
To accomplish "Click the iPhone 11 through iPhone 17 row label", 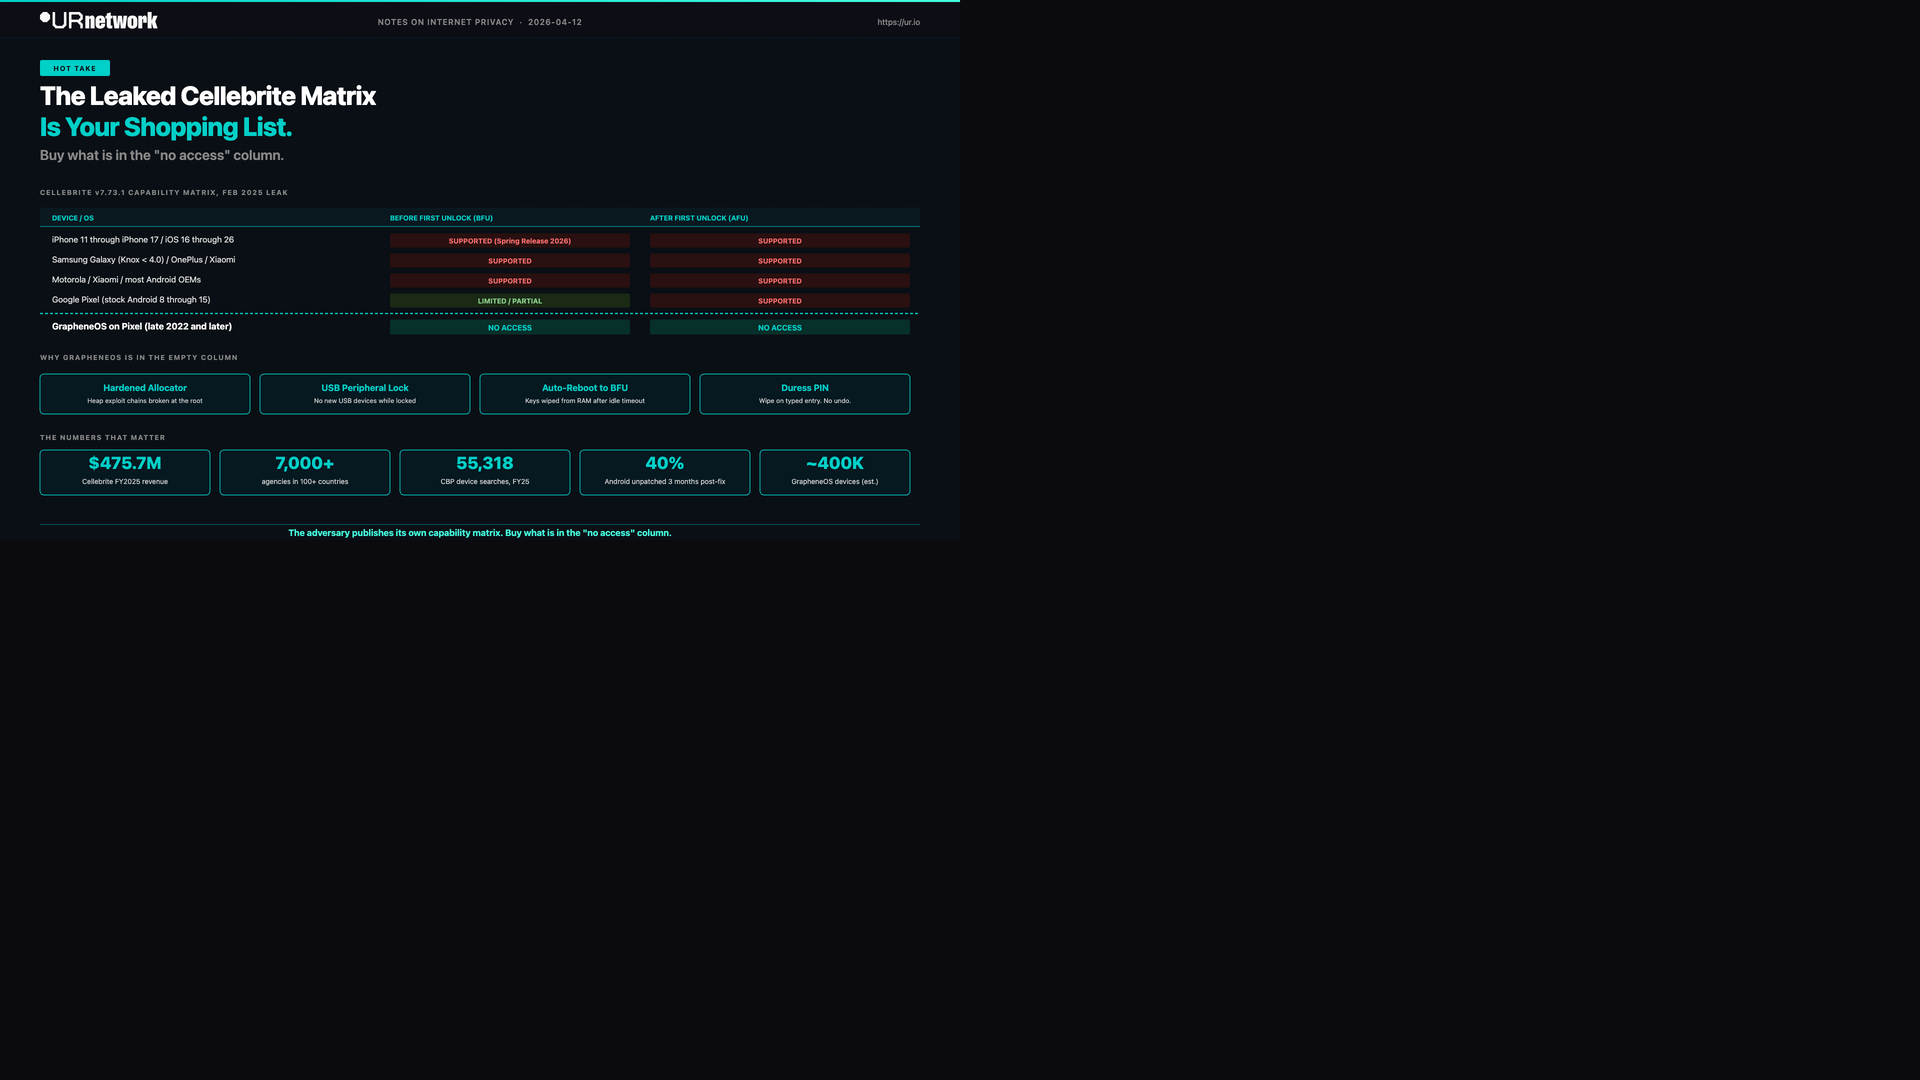I will click(x=143, y=240).
